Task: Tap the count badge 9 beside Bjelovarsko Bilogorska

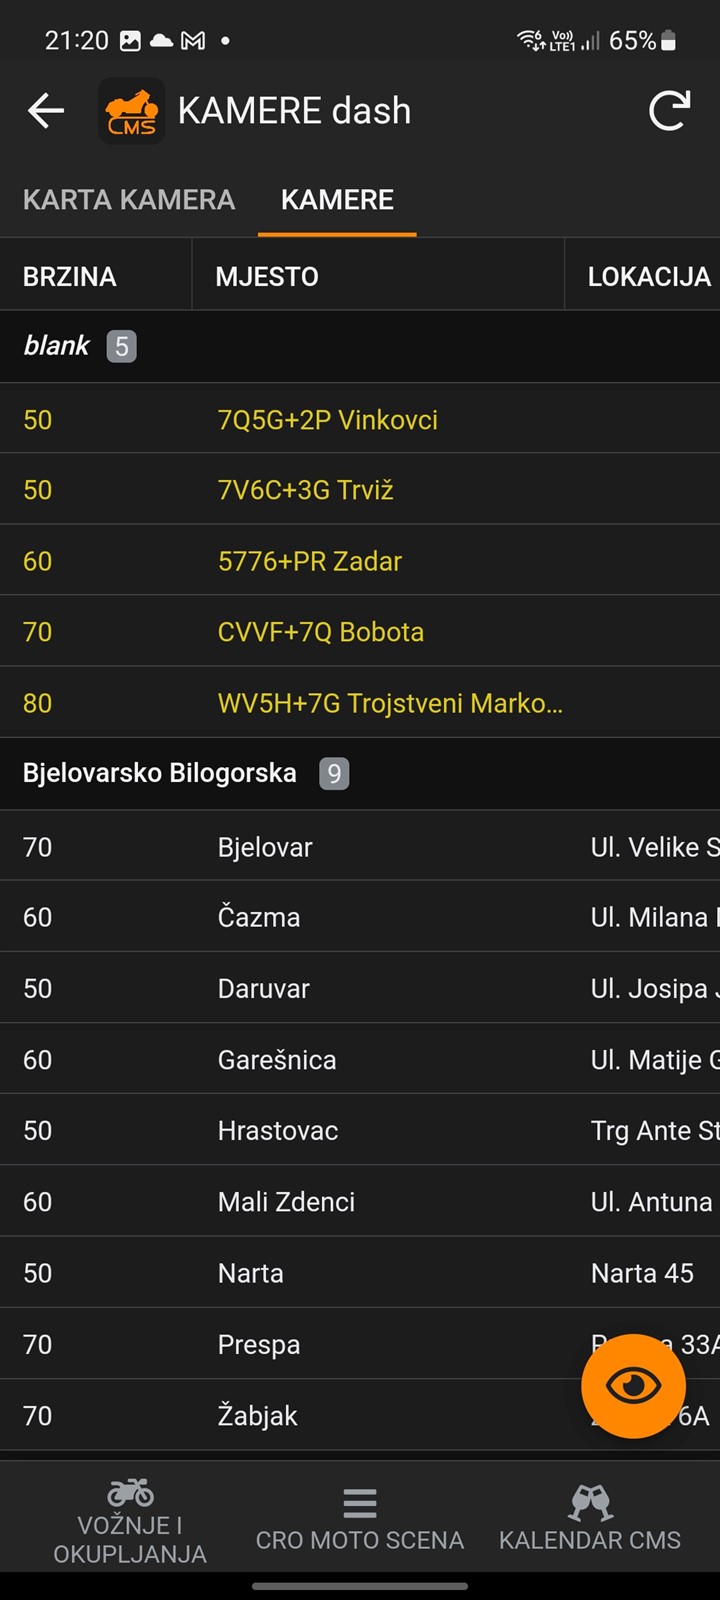Action: pyautogui.click(x=334, y=774)
